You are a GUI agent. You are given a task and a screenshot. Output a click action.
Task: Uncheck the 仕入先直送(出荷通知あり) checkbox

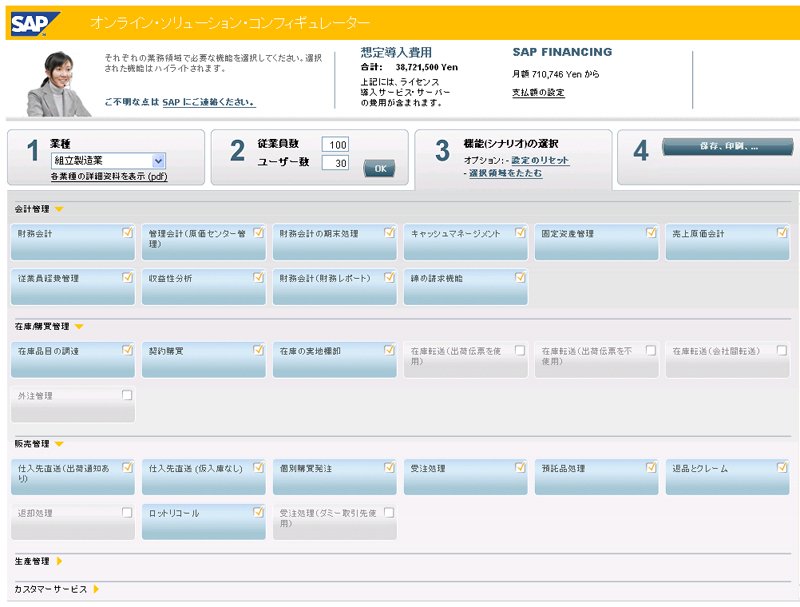point(128,467)
